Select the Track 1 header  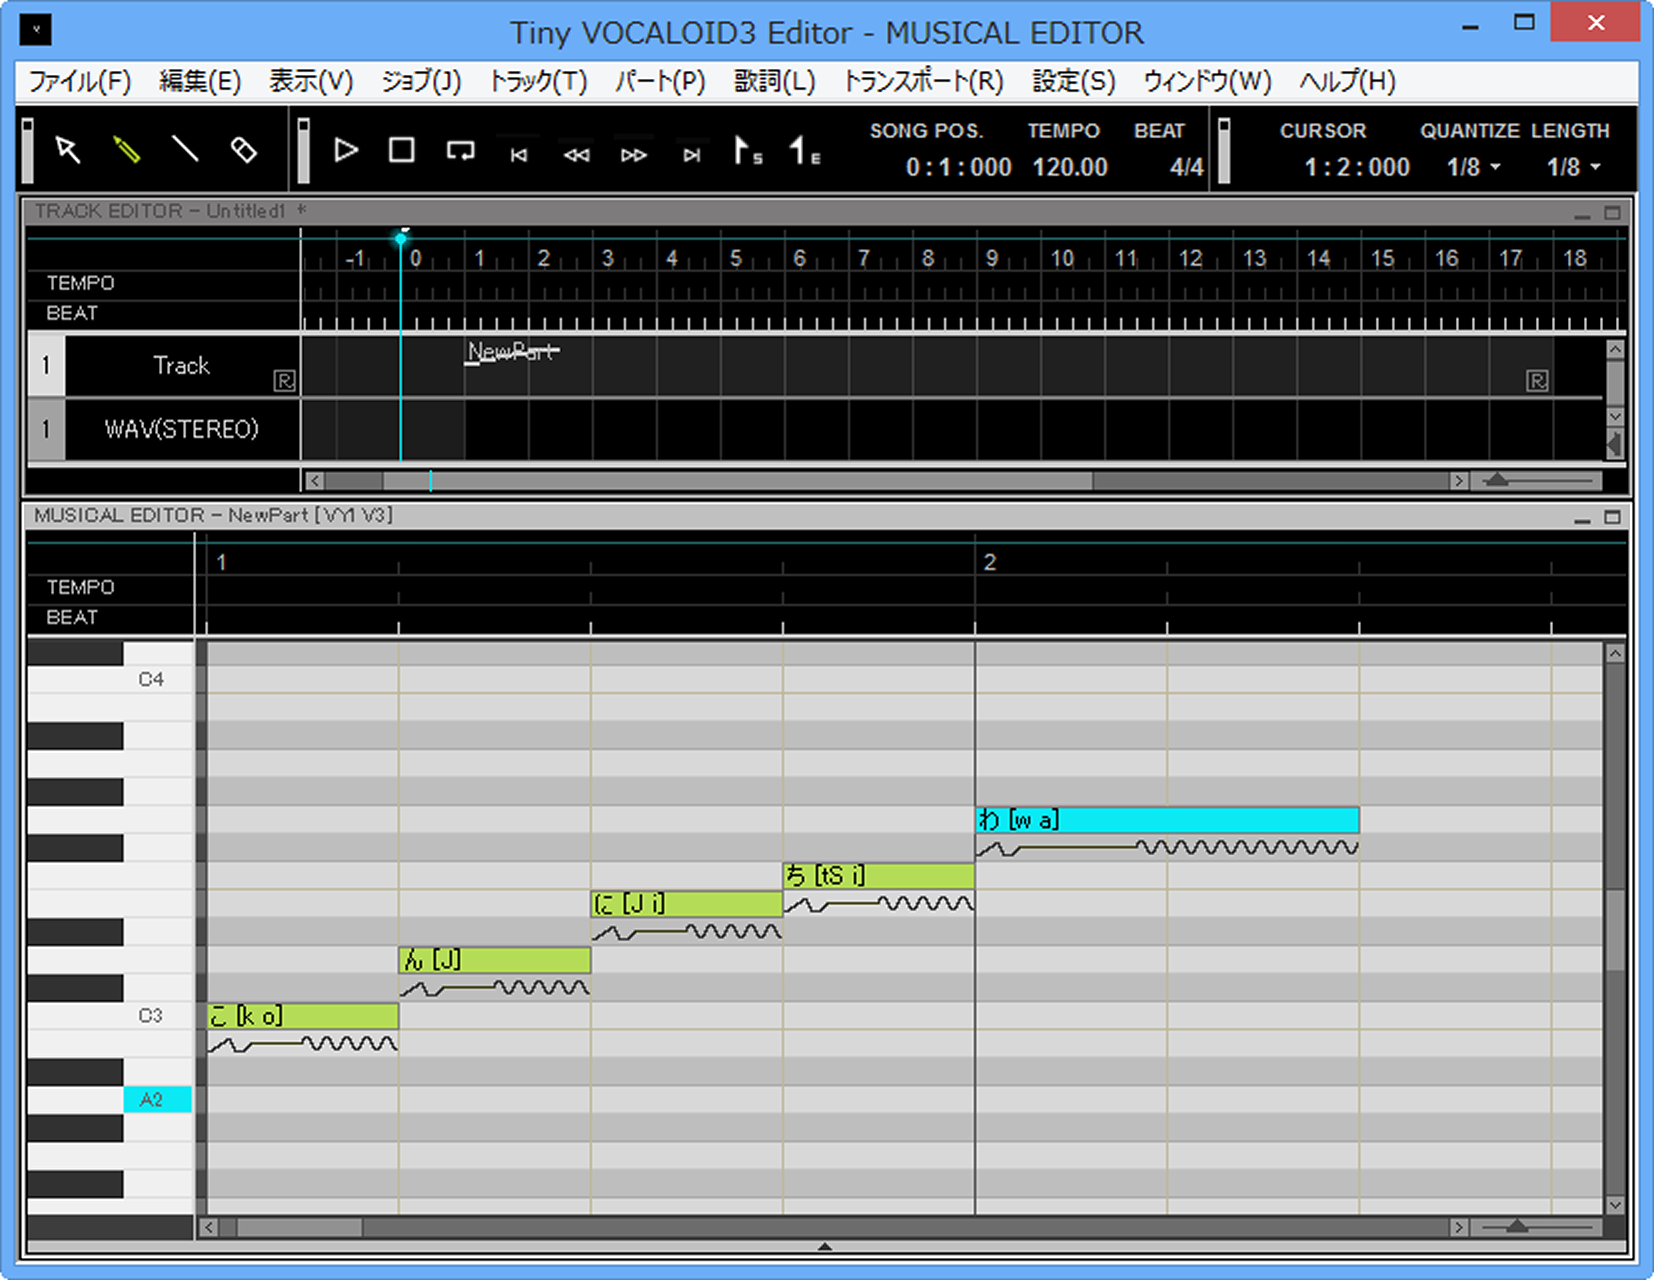181,365
